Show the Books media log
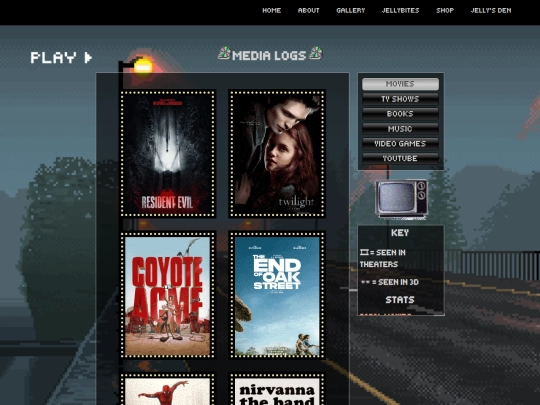Image resolution: width=540 pixels, height=405 pixels. click(x=400, y=114)
